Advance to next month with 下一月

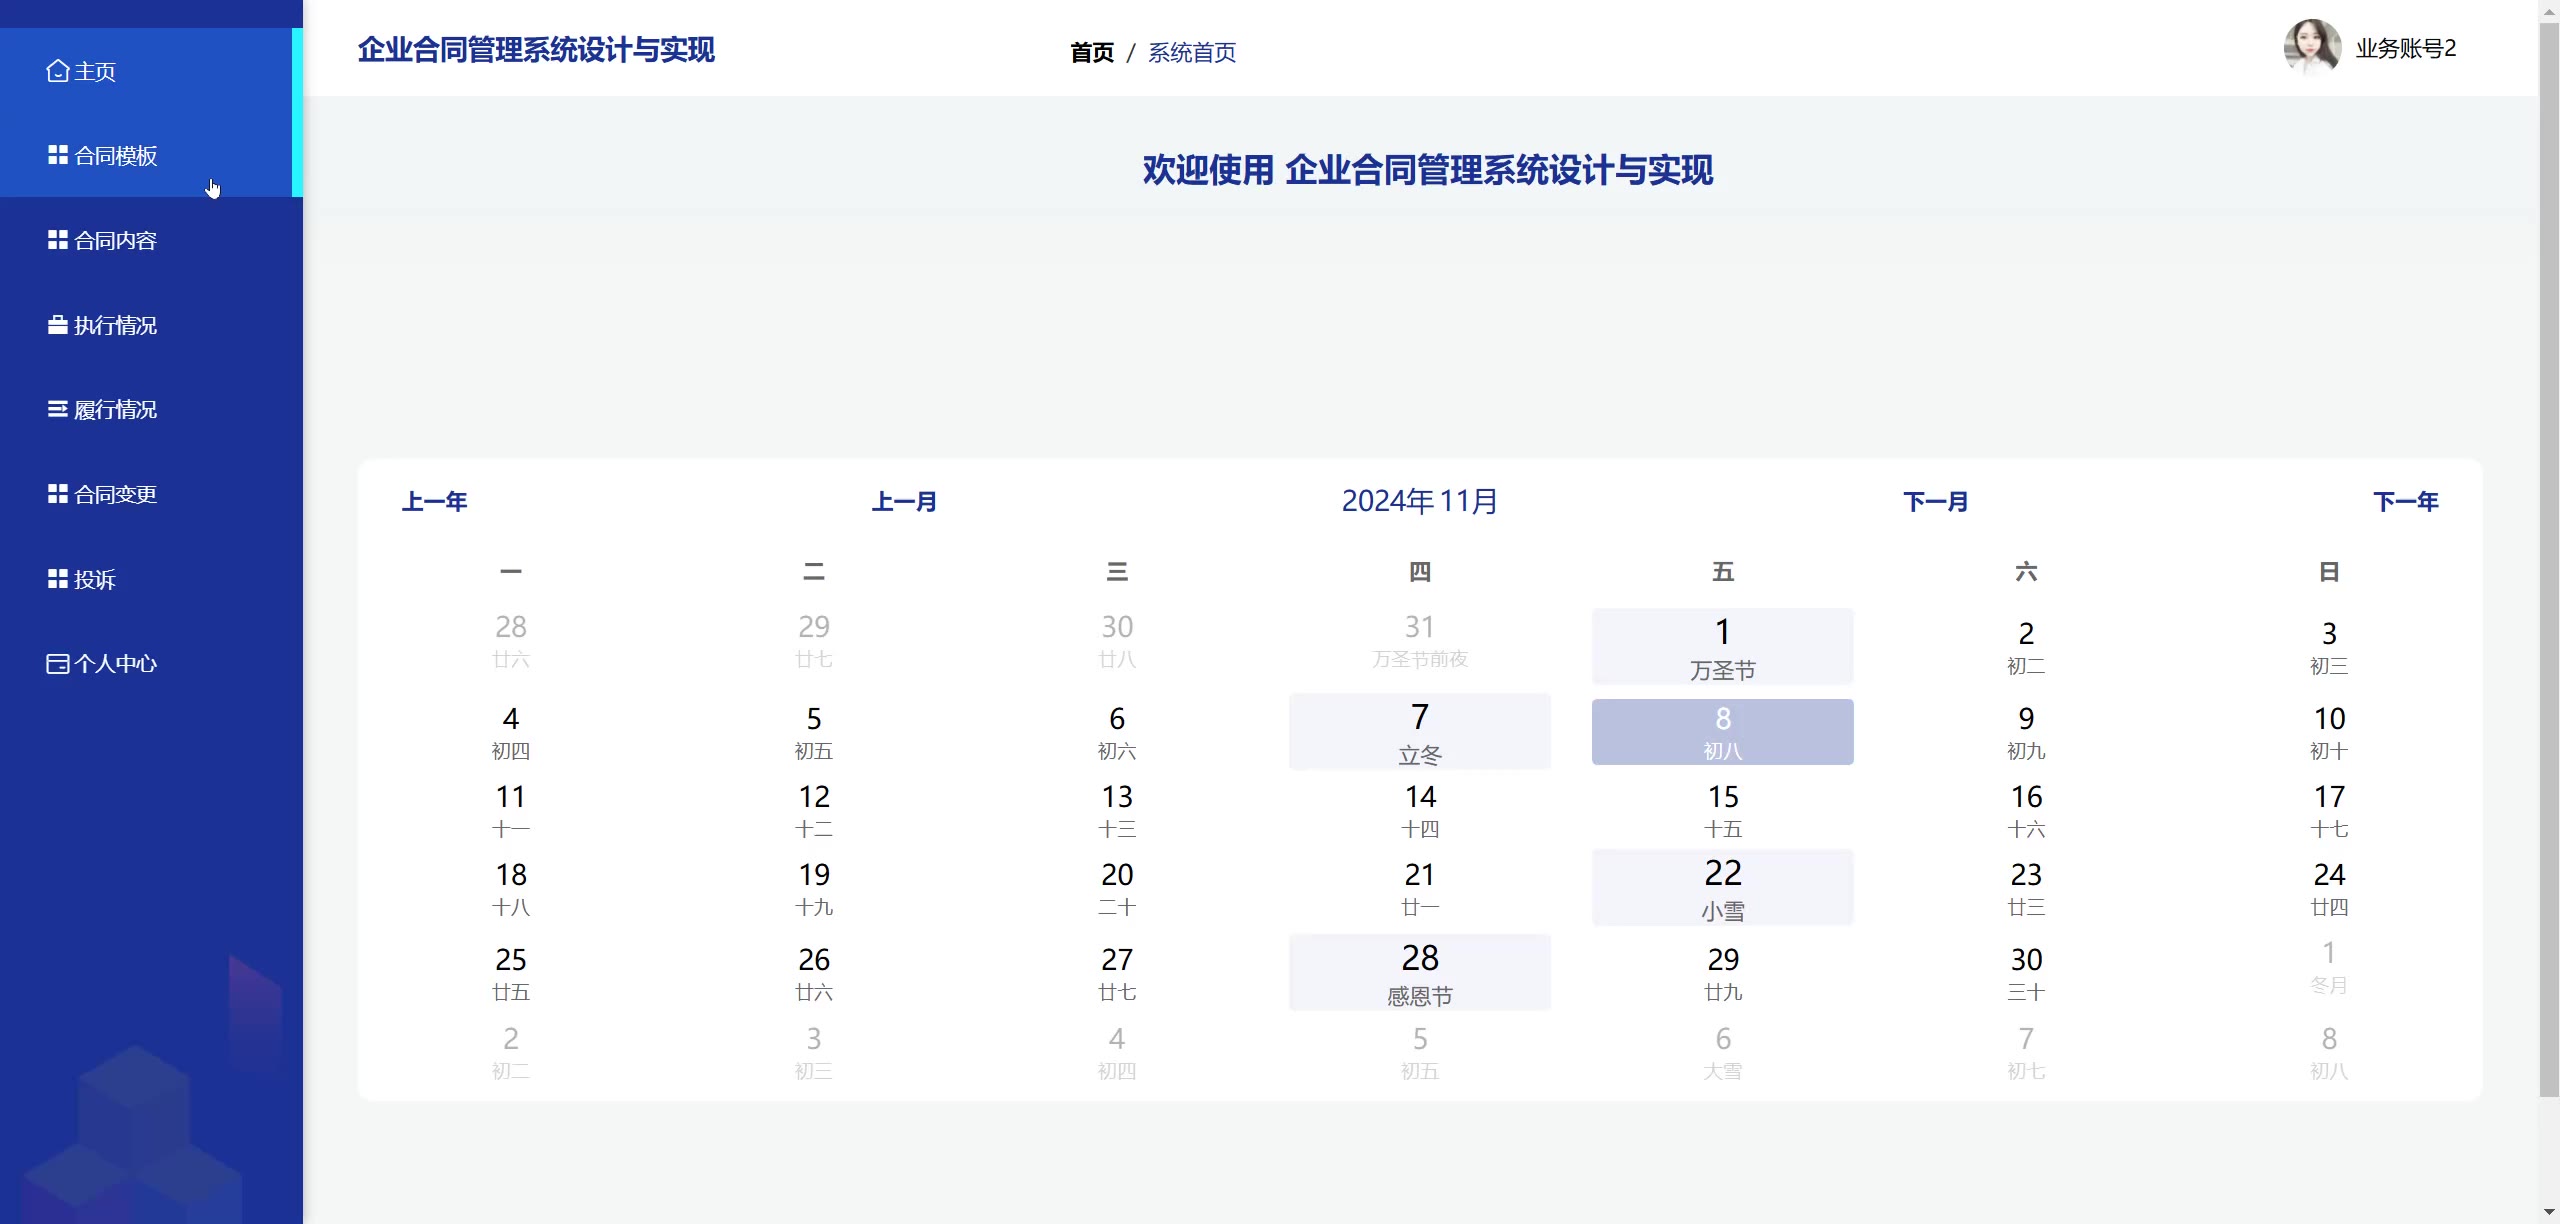click(x=1935, y=501)
